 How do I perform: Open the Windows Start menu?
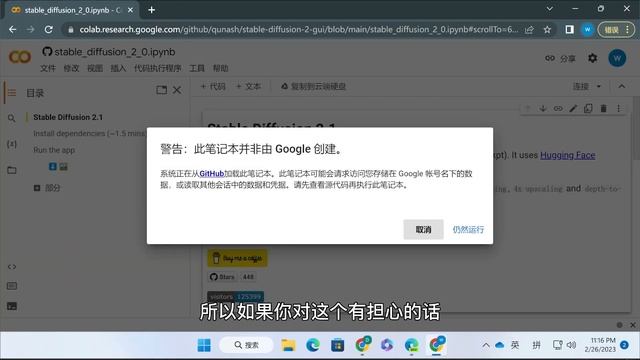click(x=204, y=345)
